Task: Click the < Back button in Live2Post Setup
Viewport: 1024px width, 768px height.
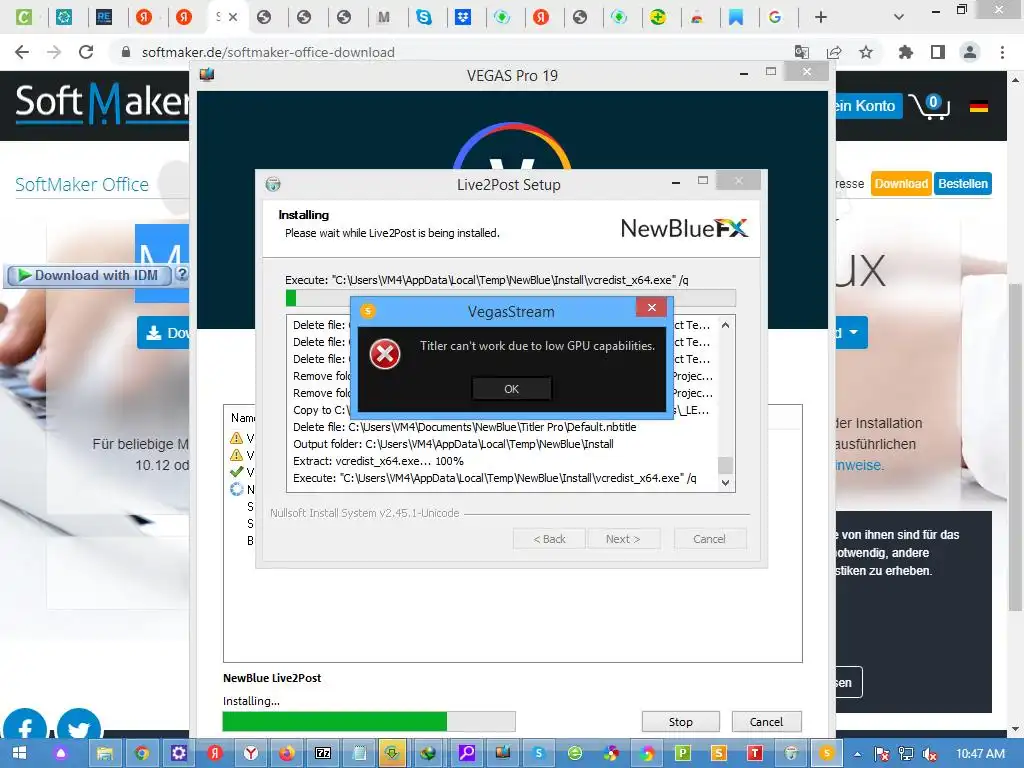Action: click(549, 539)
